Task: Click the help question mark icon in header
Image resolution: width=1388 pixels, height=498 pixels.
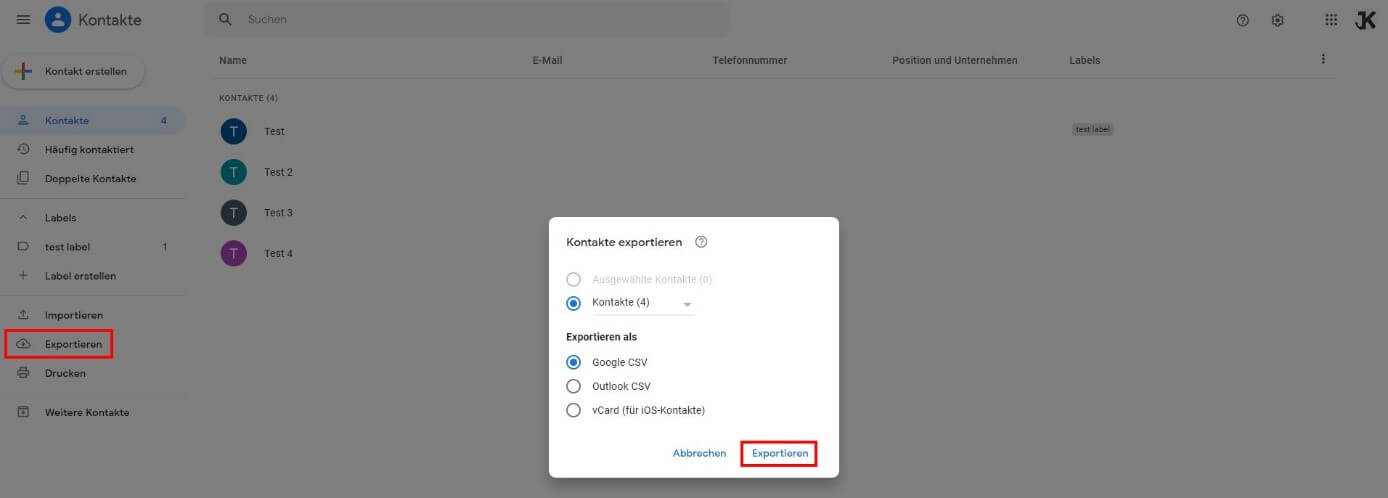Action: [x=1242, y=20]
